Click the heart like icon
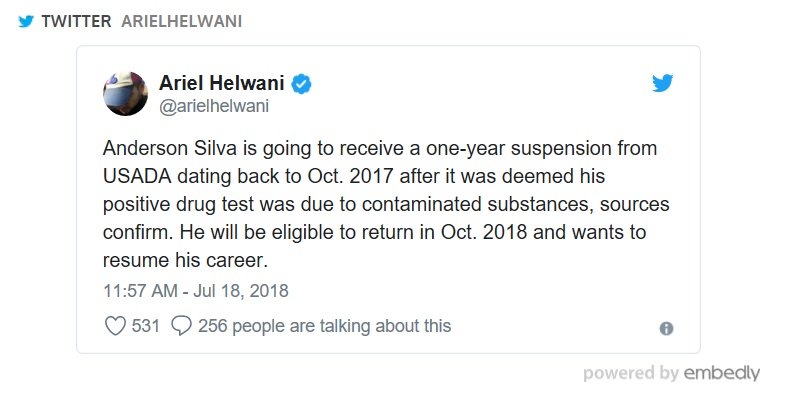Screen dimensions: 788x412 (x=115, y=326)
